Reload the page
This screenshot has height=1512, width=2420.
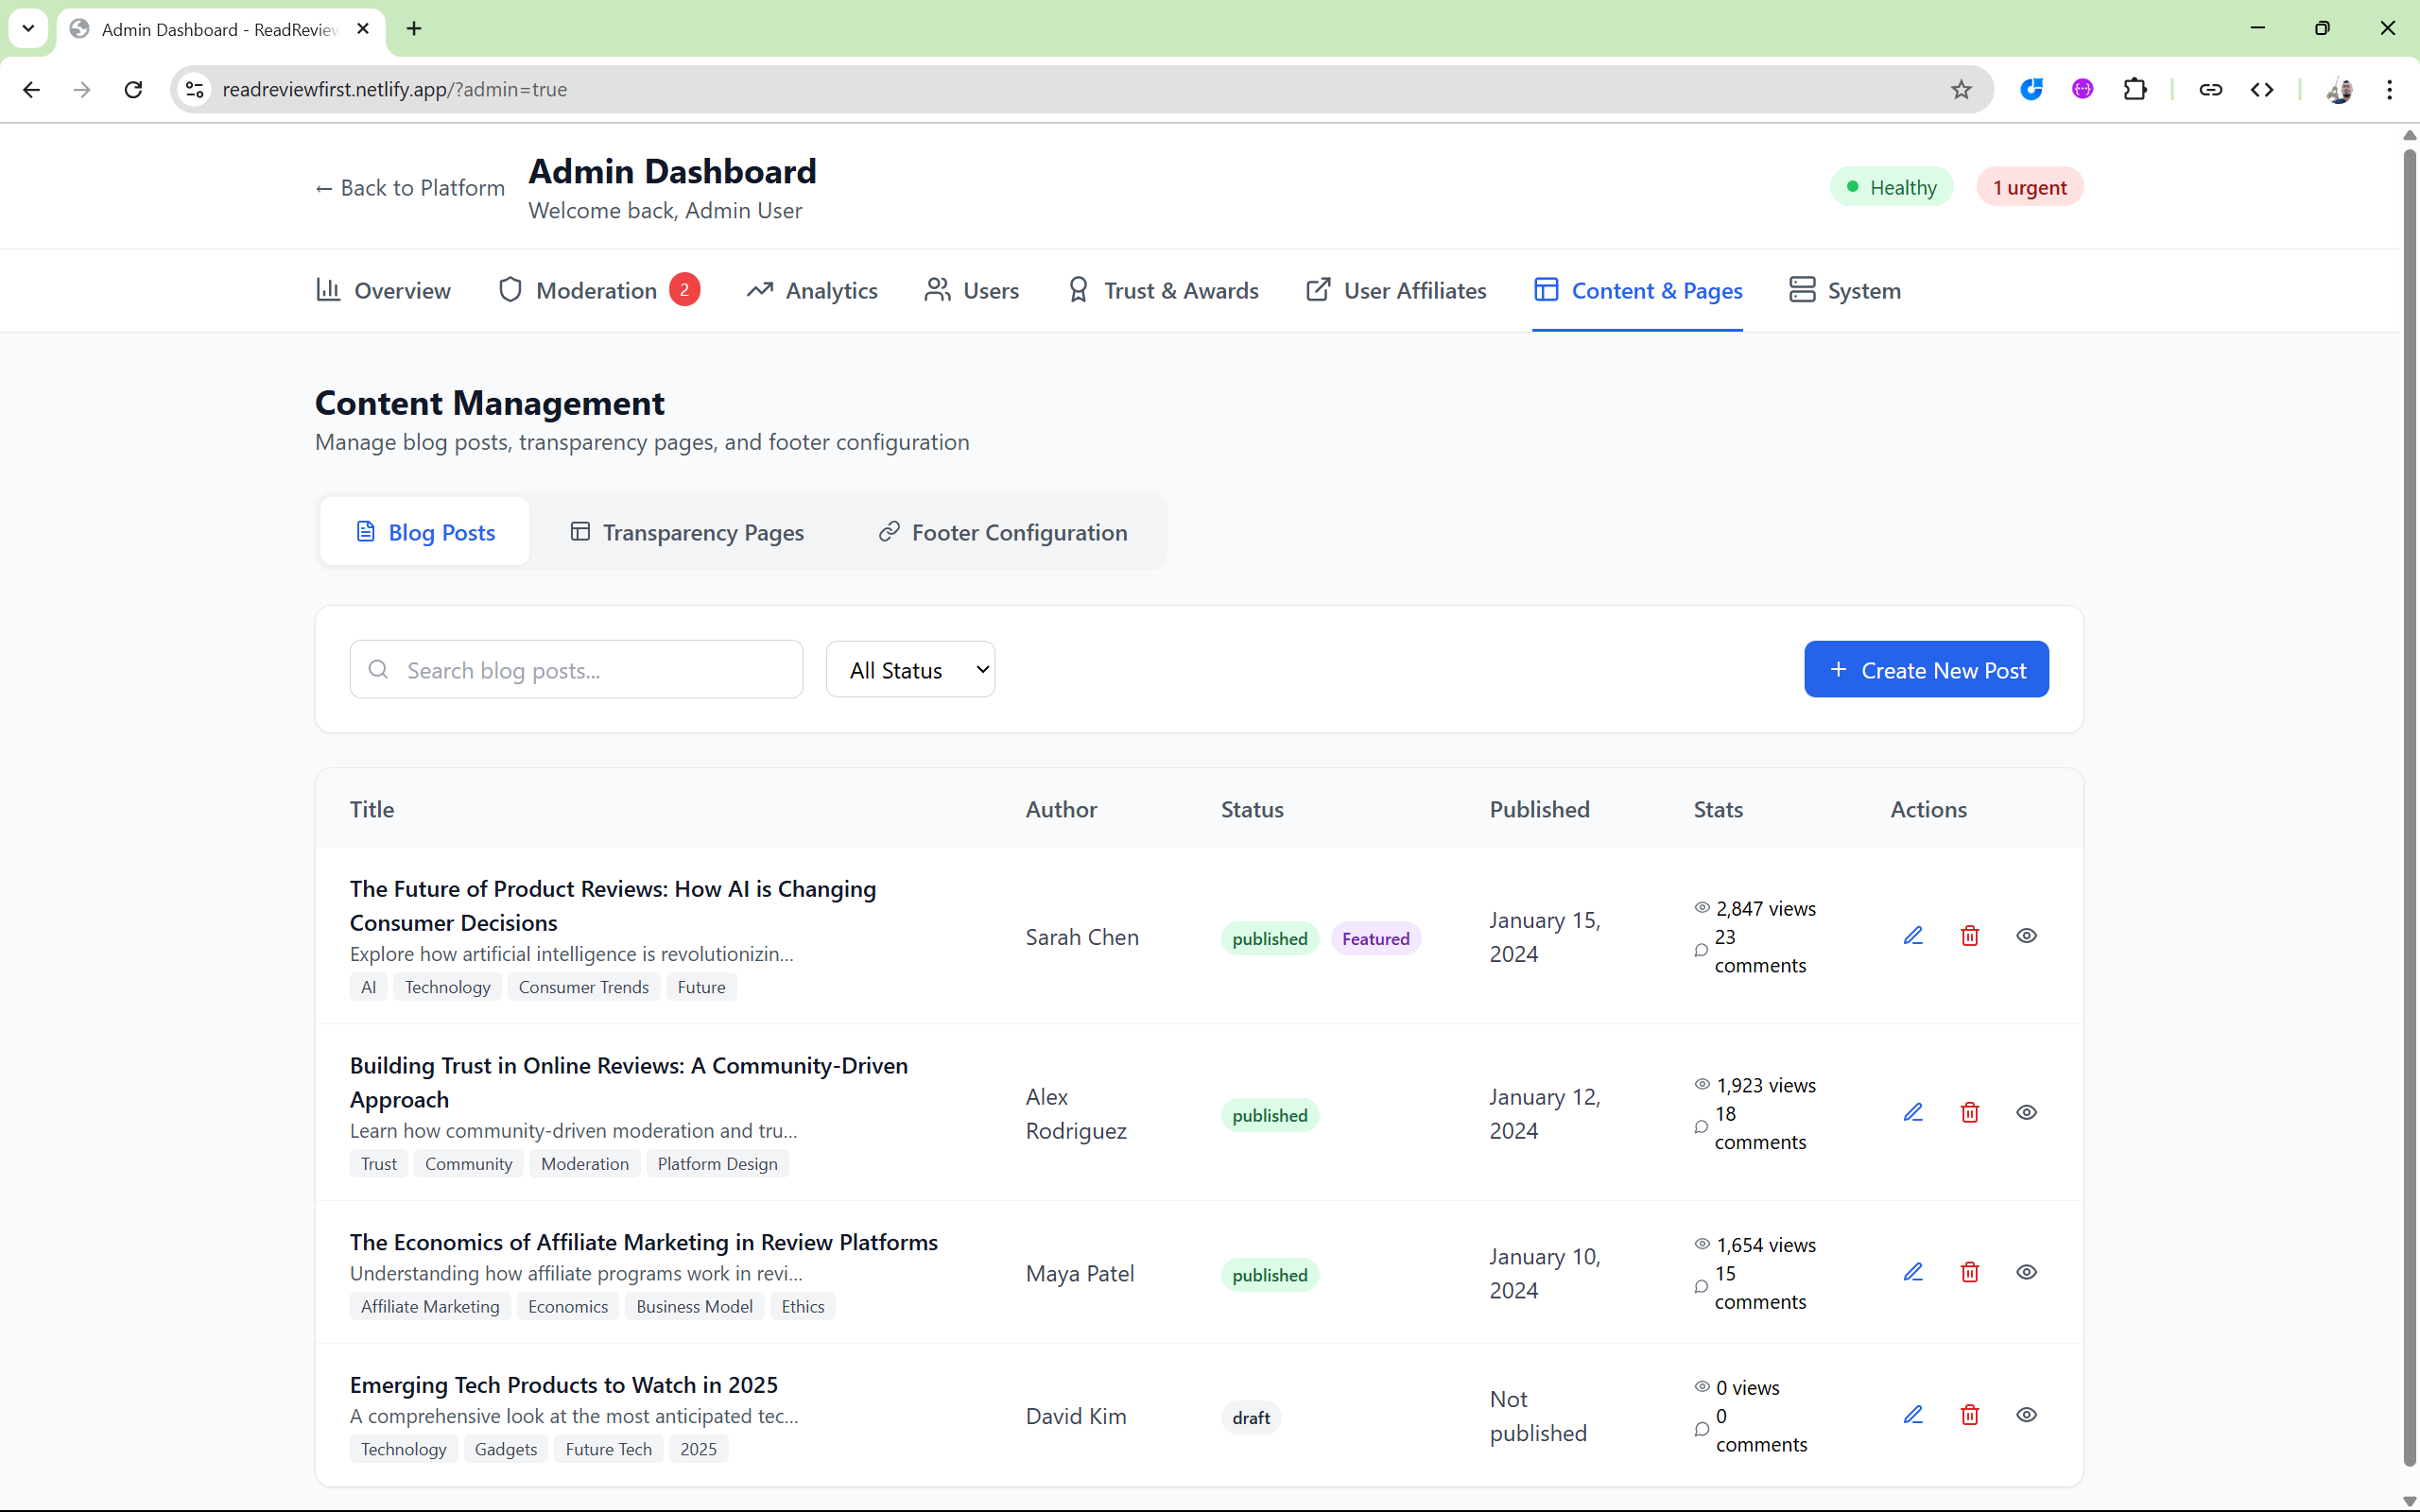tap(133, 90)
